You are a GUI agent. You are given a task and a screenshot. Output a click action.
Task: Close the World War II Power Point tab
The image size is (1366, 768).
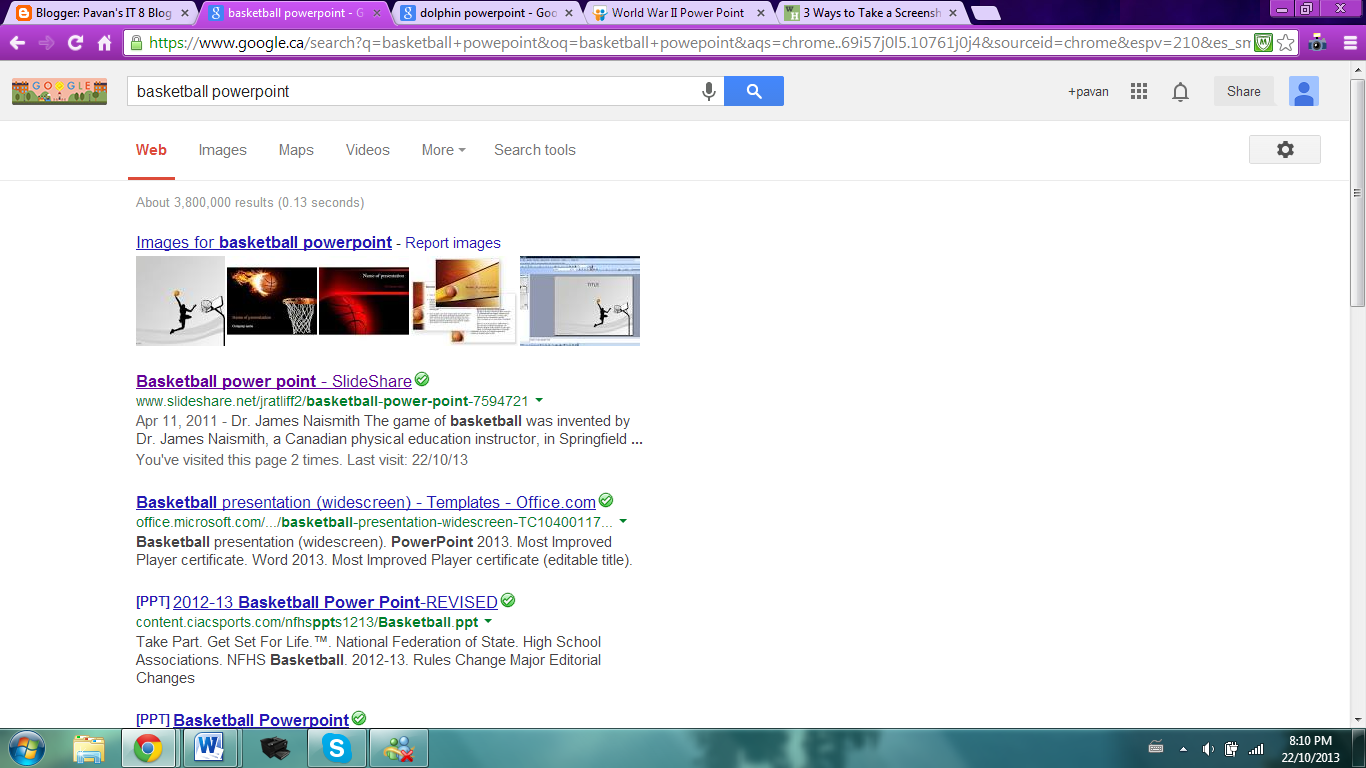pos(762,14)
